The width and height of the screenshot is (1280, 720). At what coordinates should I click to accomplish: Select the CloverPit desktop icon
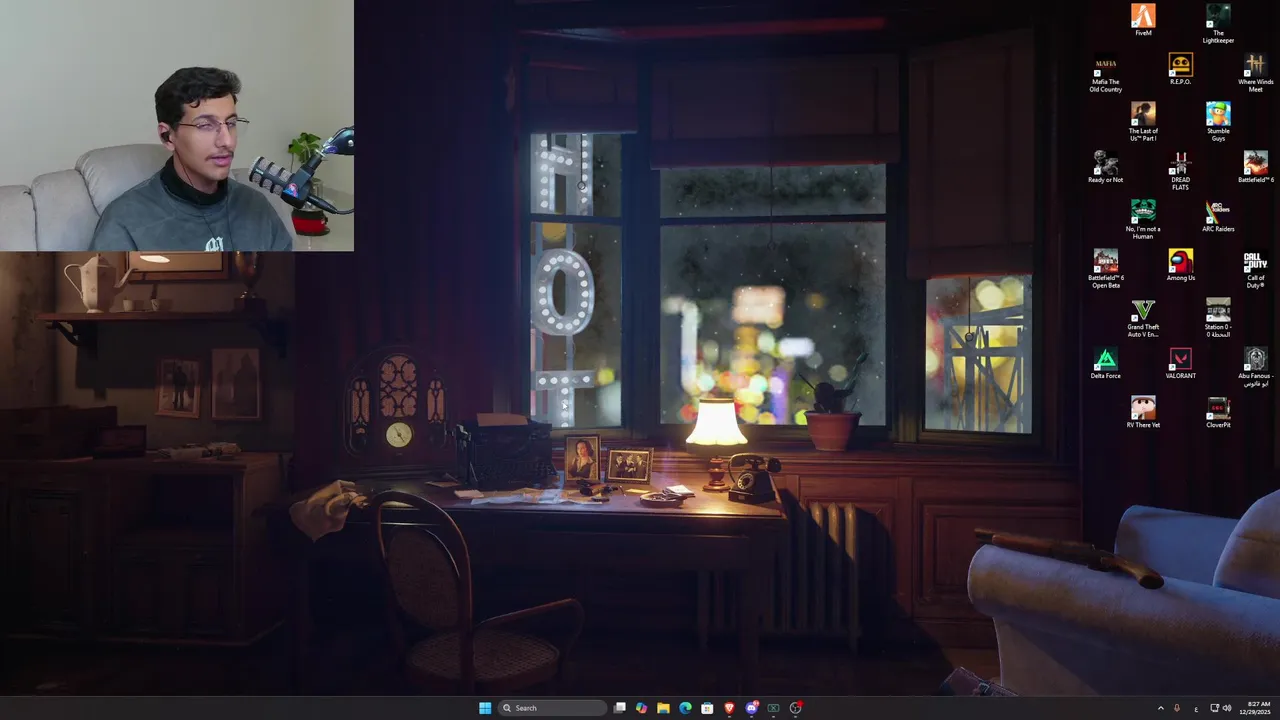pos(1218,412)
